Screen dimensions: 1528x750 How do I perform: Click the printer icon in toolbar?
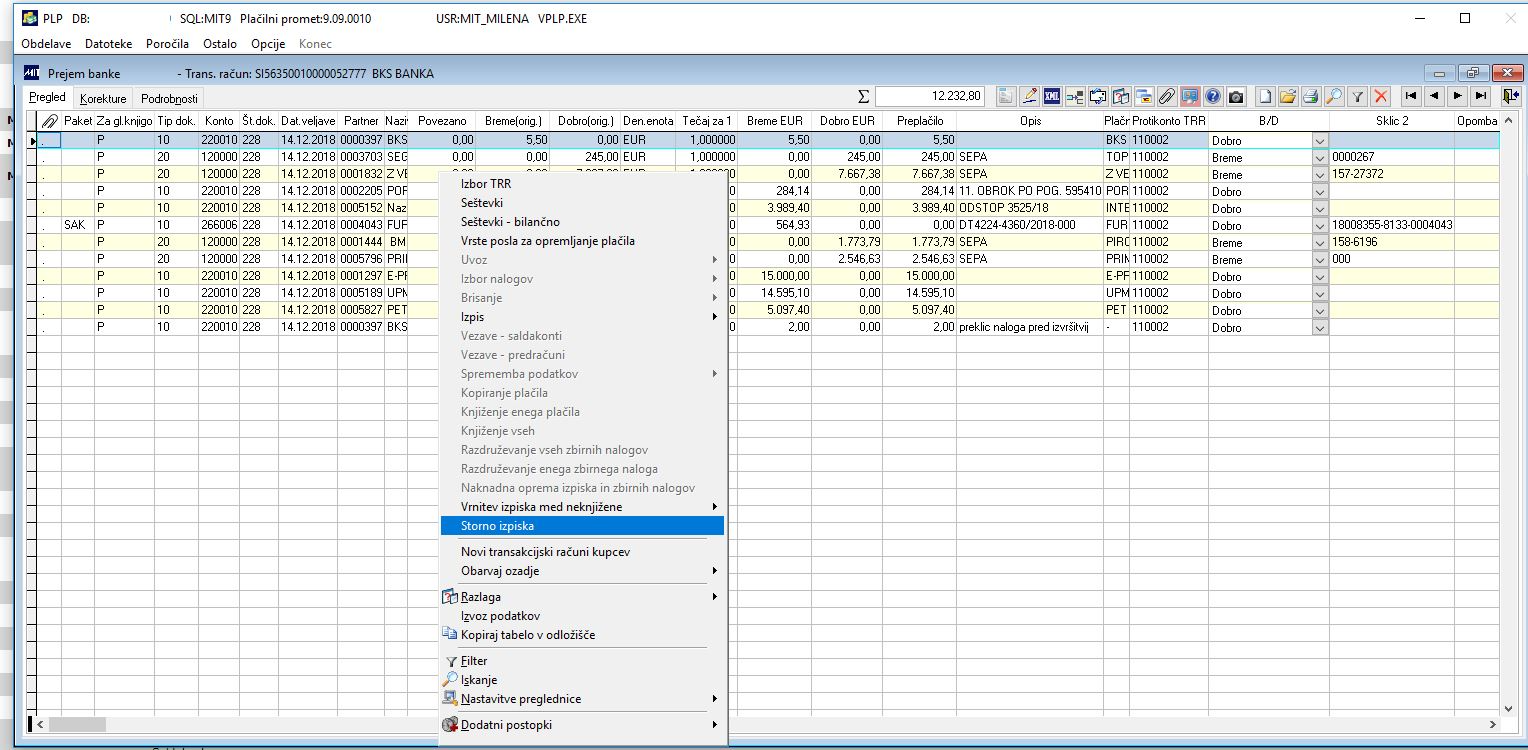1311,96
